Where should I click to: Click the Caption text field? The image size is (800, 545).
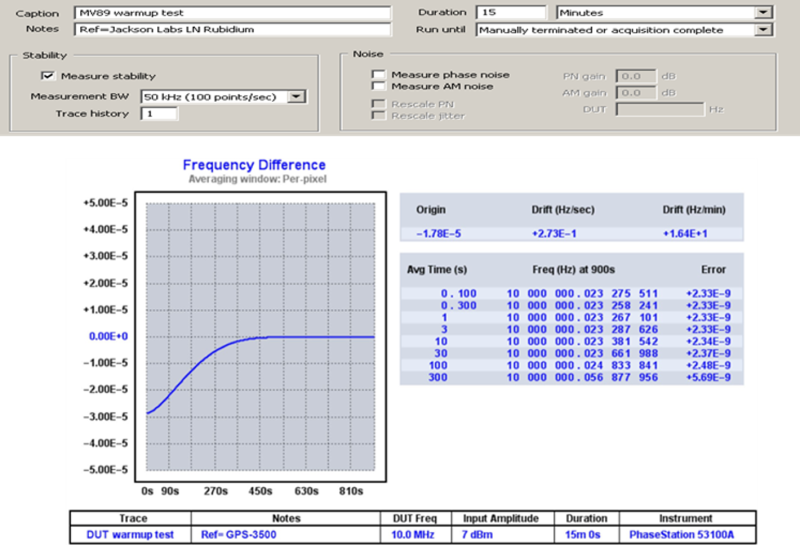pyautogui.click(x=232, y=13)
